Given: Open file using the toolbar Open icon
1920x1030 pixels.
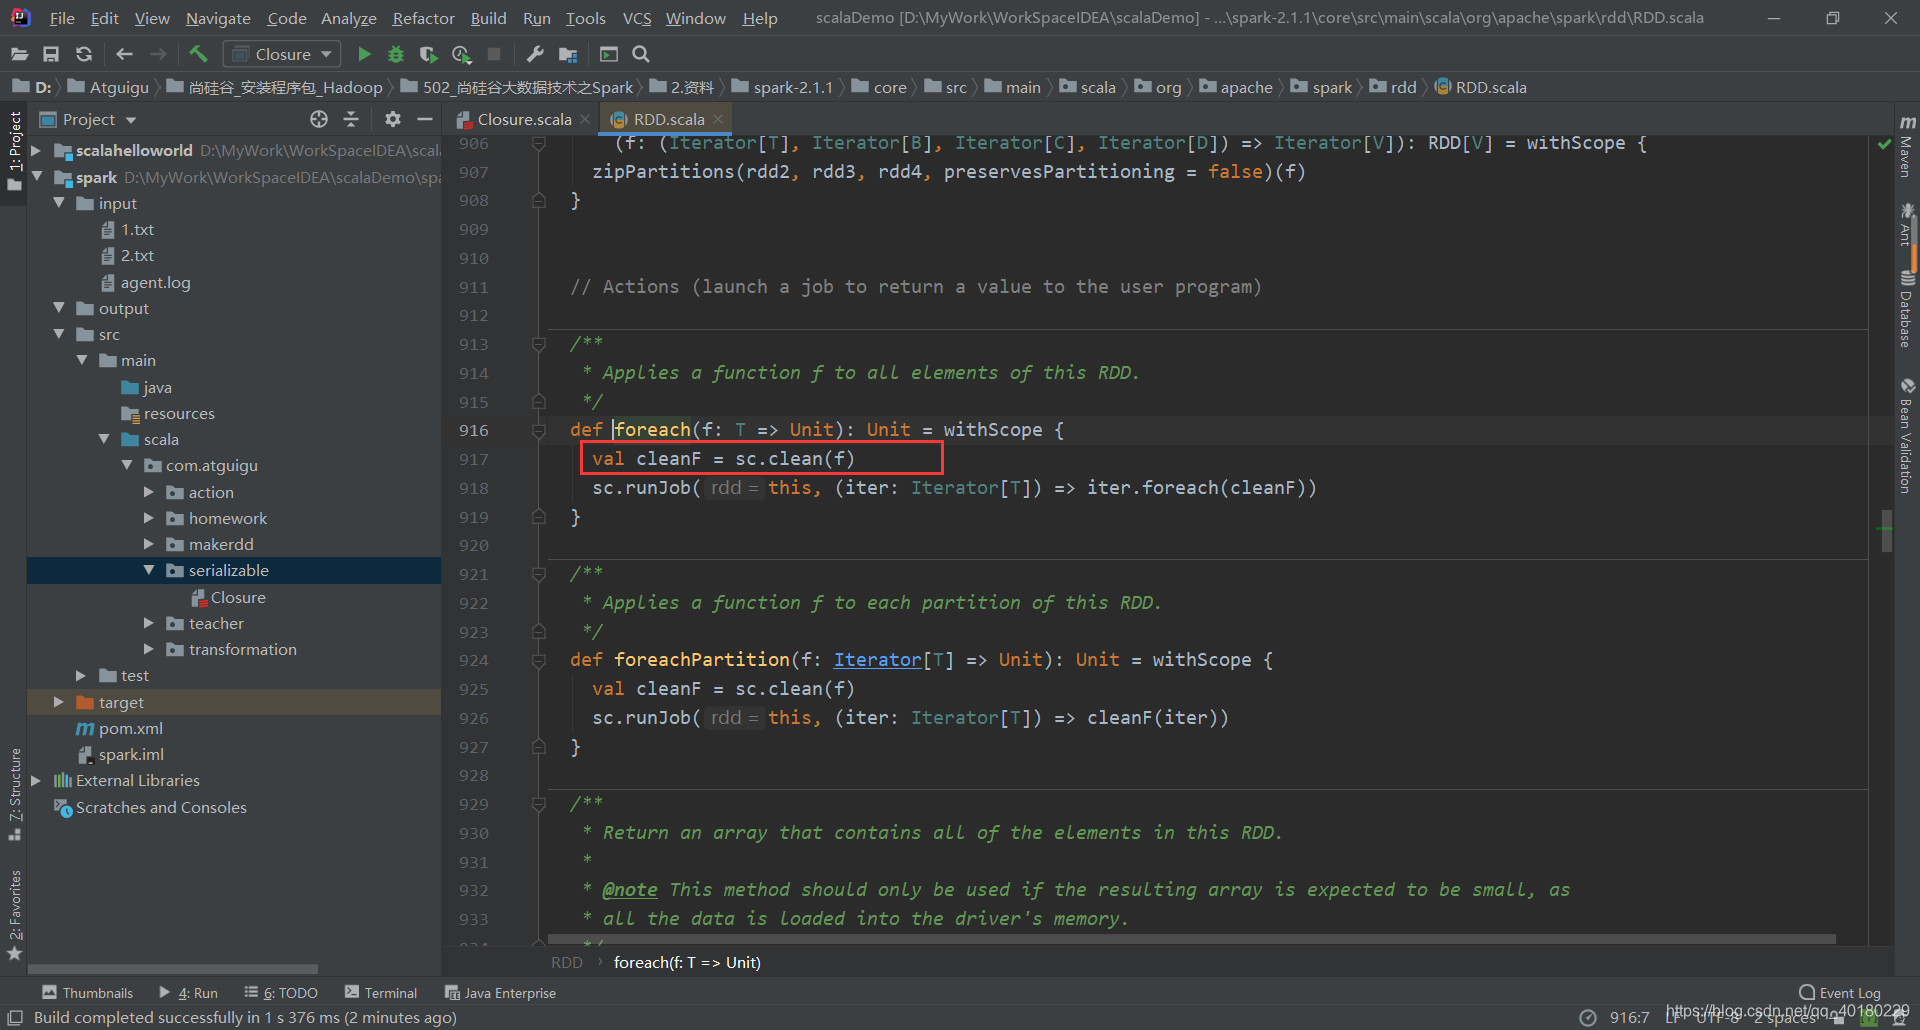Looking at the screenshot, I should pos(19,54).
